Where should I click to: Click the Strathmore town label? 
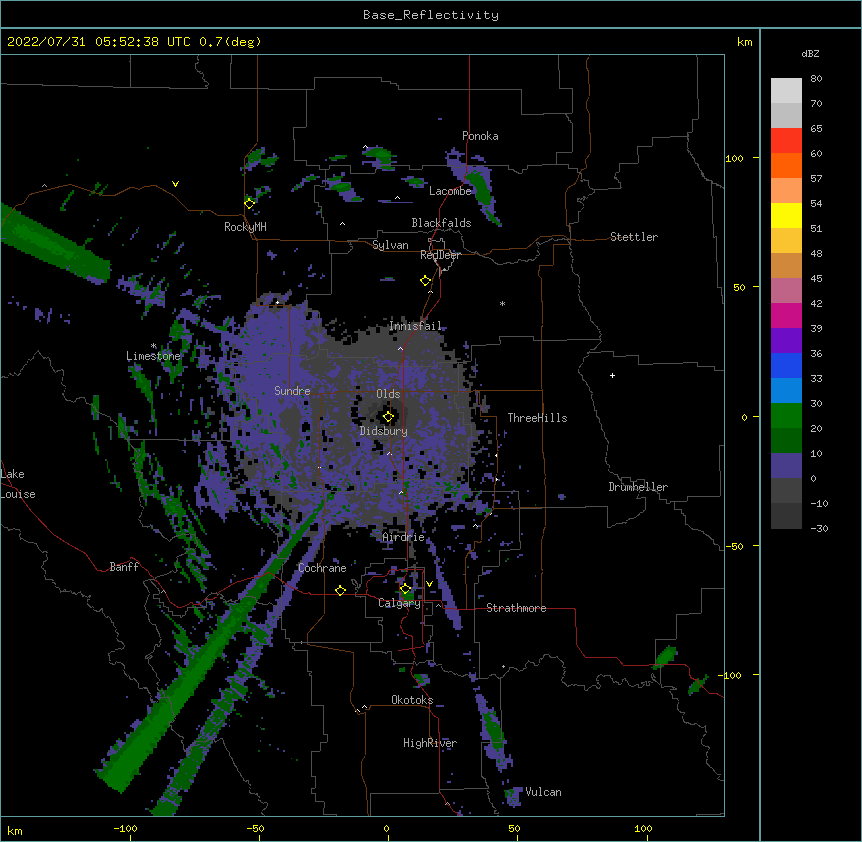[516, 608]
